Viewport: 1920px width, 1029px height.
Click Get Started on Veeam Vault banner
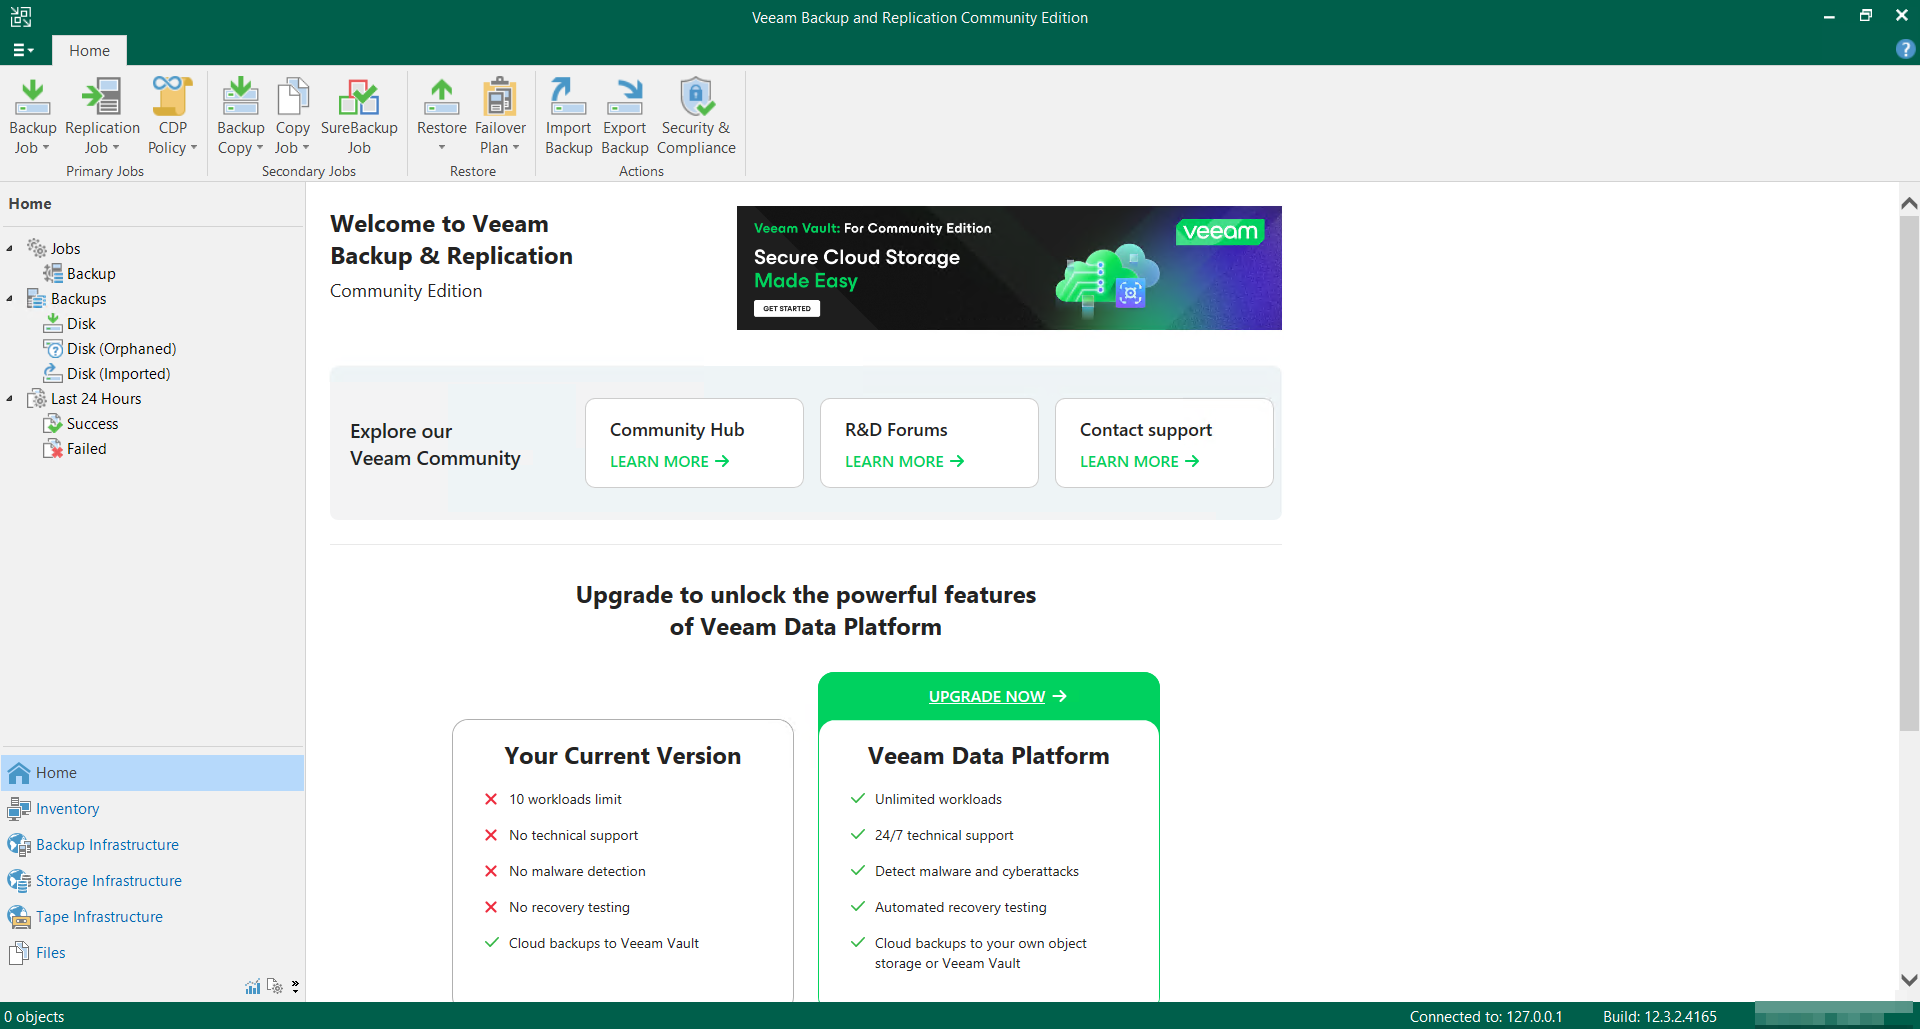[787, 308]
